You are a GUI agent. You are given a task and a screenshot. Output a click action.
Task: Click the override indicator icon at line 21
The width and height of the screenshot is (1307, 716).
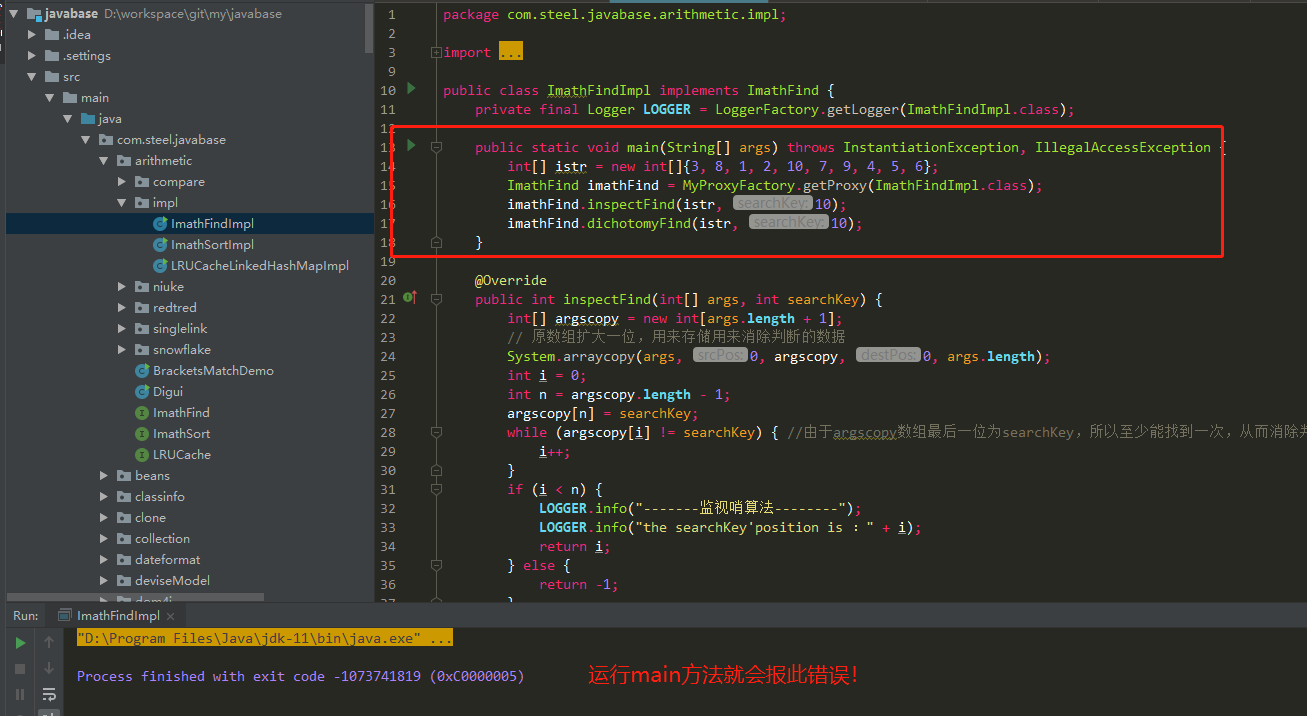pyautogui.click(x=409, y=295)
